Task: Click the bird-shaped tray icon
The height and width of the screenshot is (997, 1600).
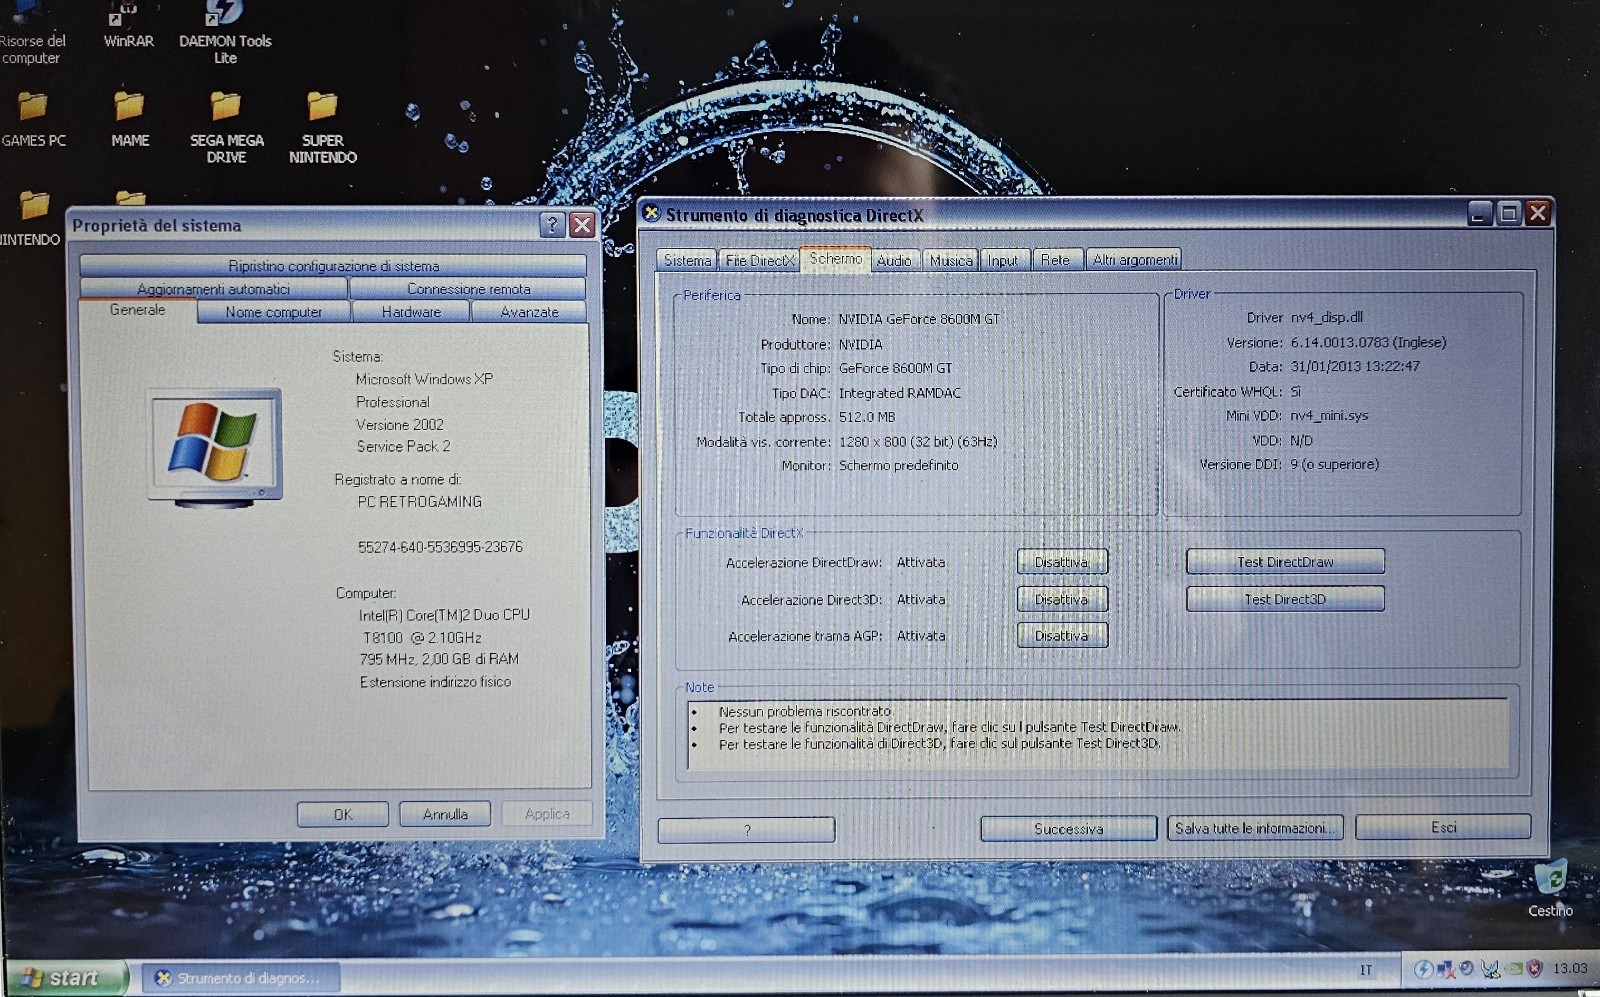Action: pyautogui.click(x=1490, y=968)
